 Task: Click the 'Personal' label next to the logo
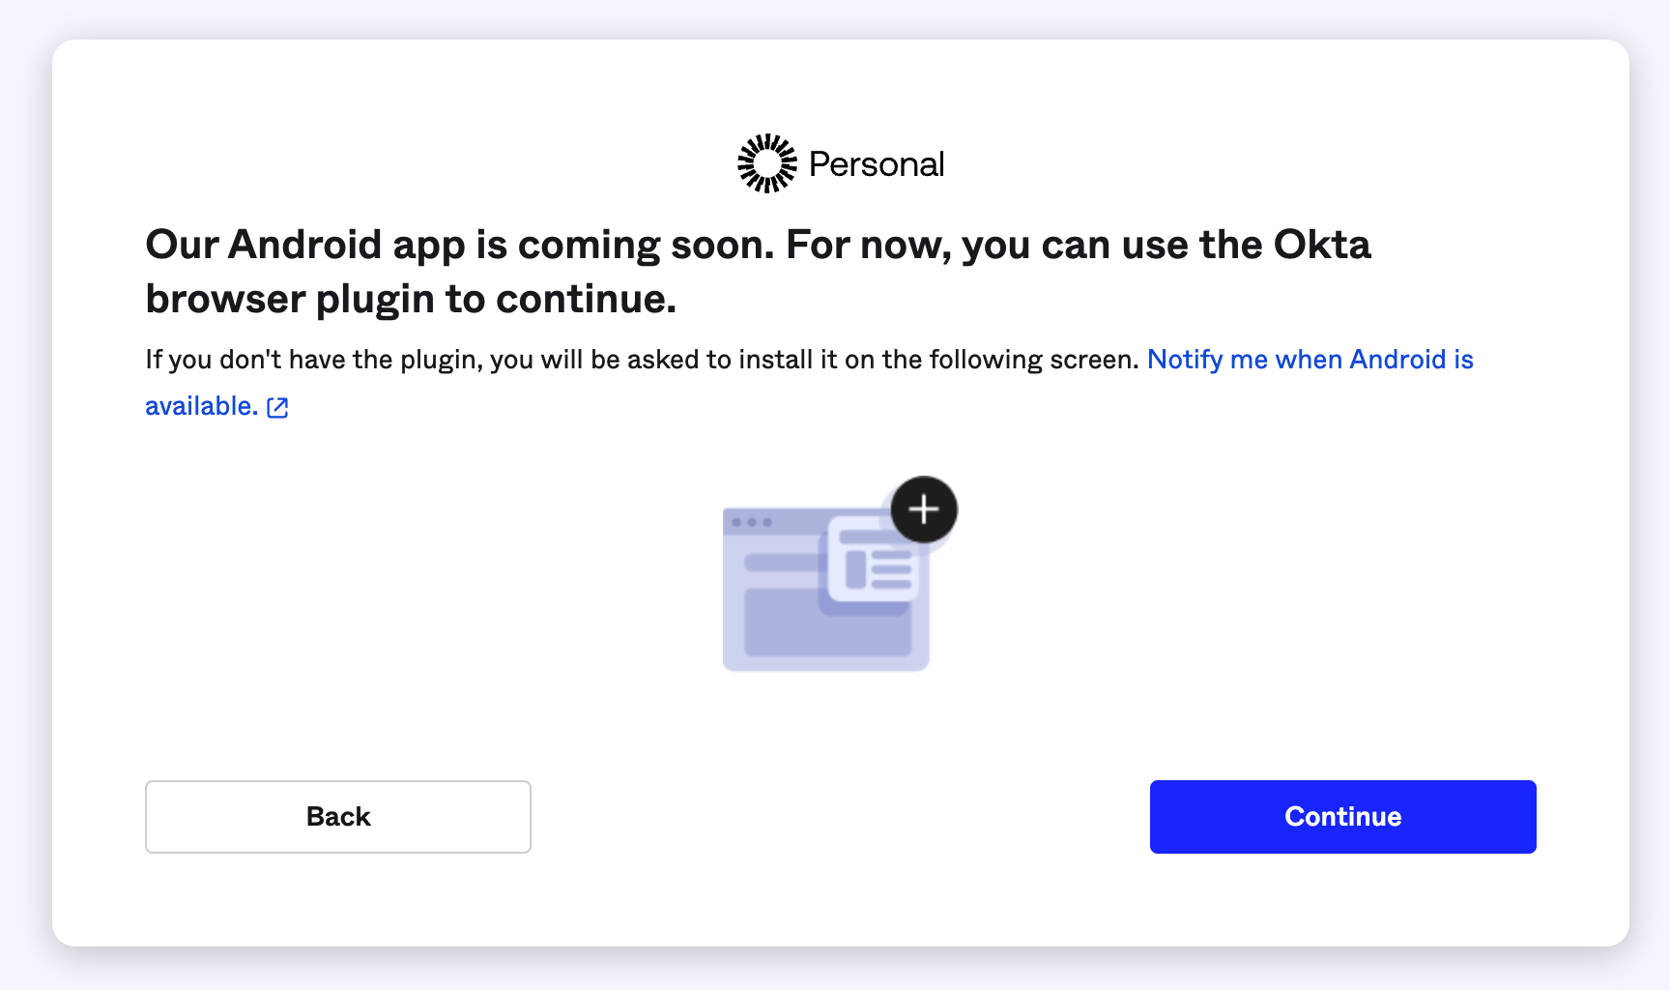point(876,163)
